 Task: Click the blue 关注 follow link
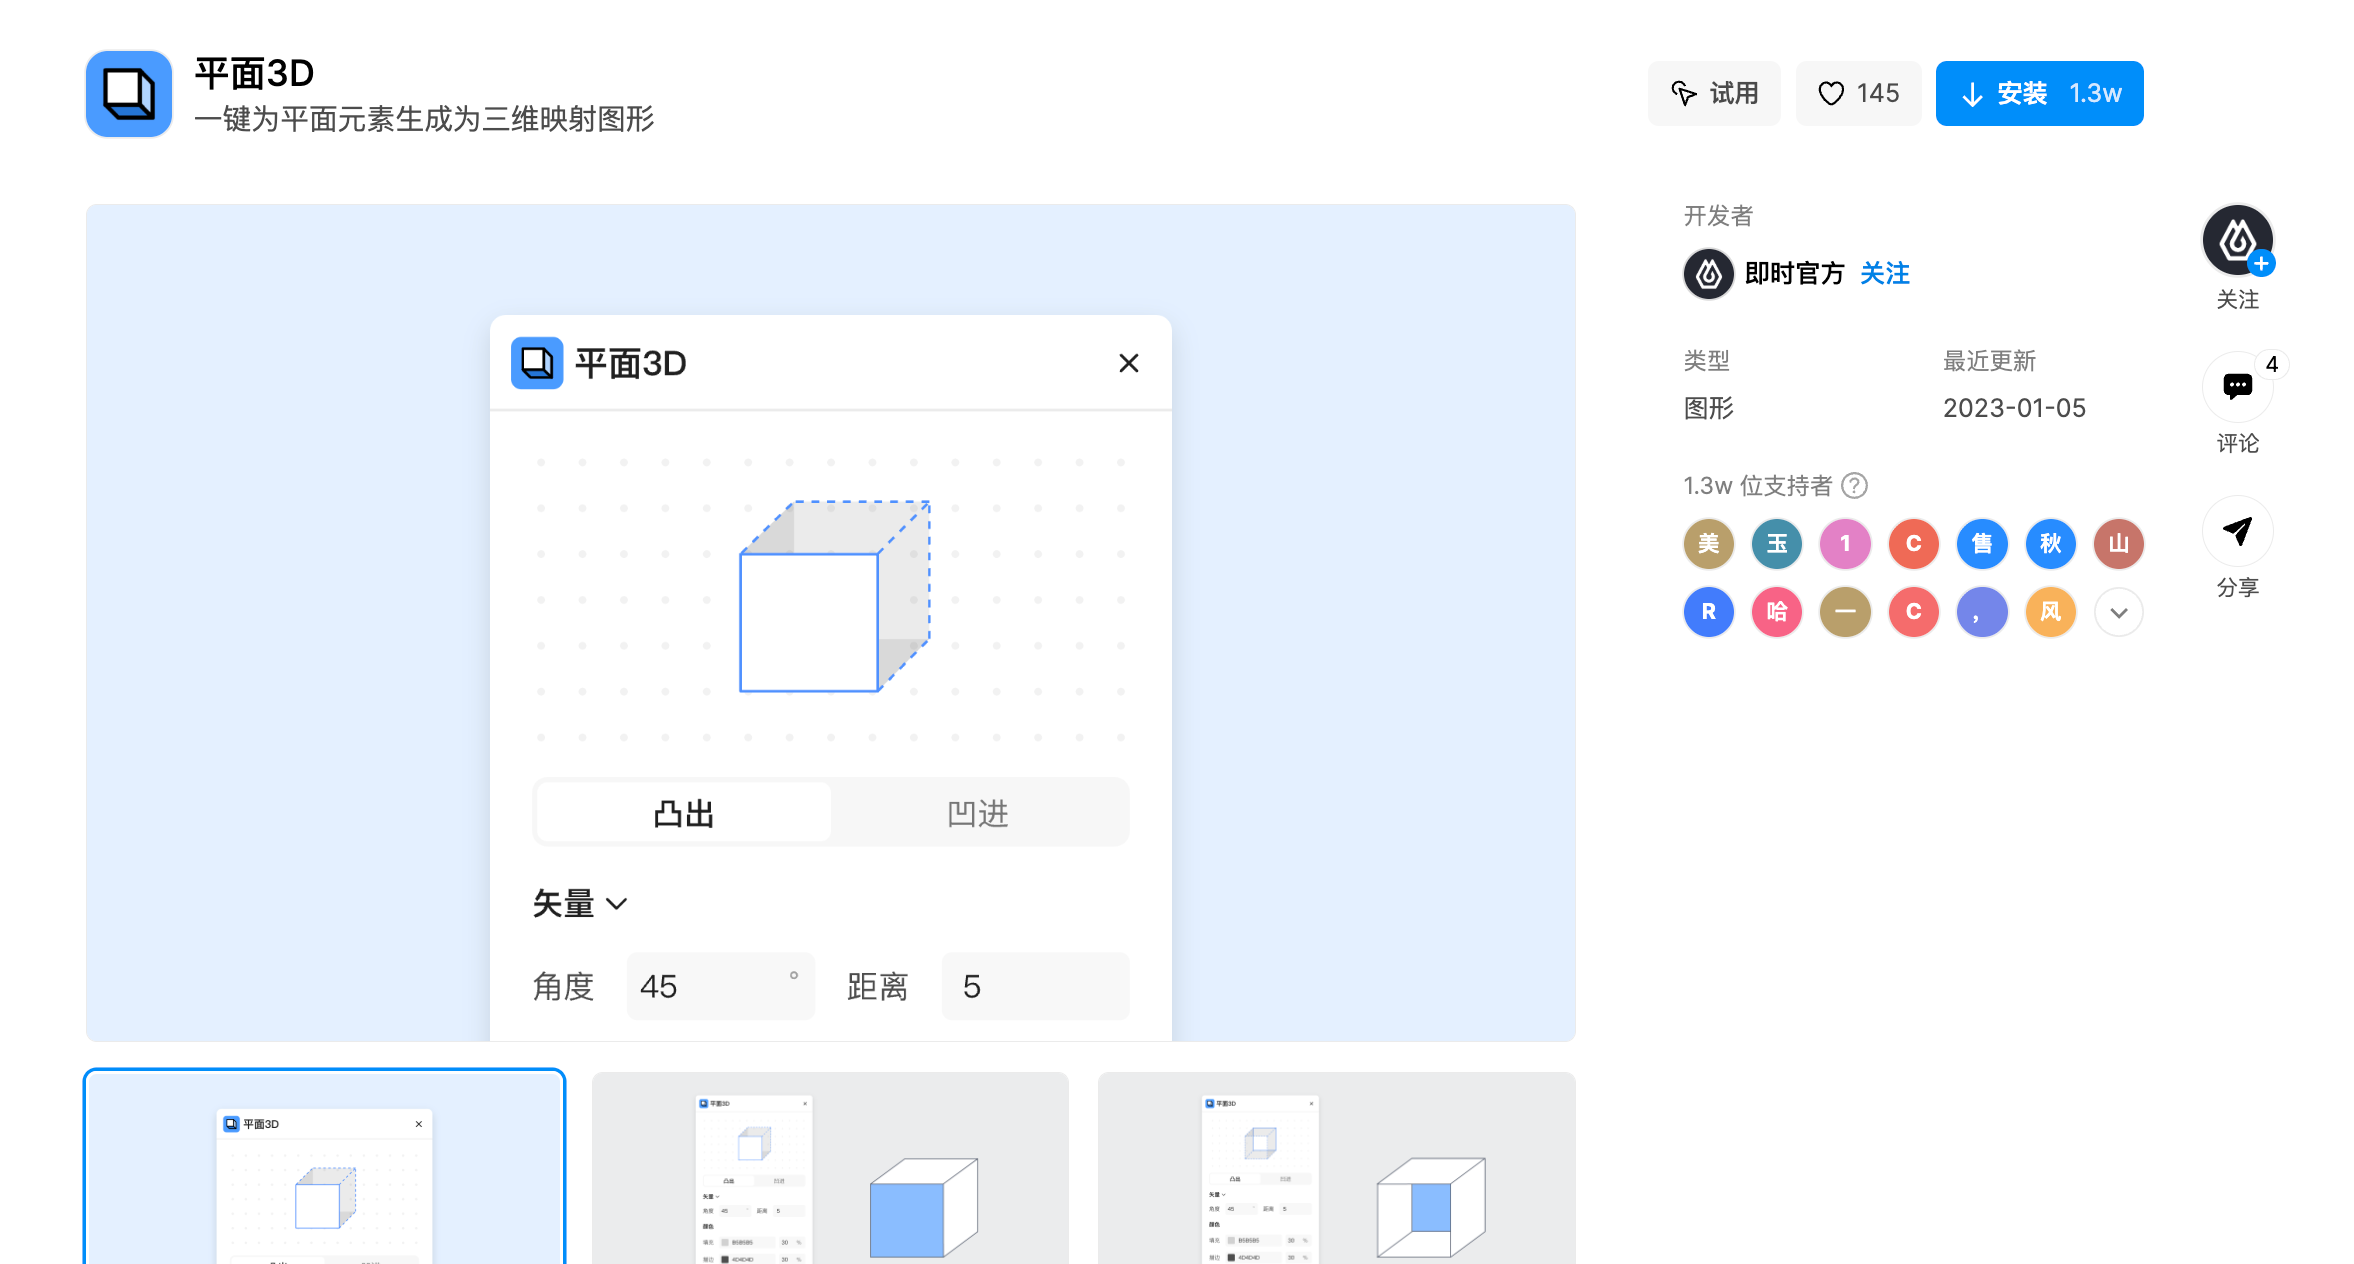[1885, 274]
